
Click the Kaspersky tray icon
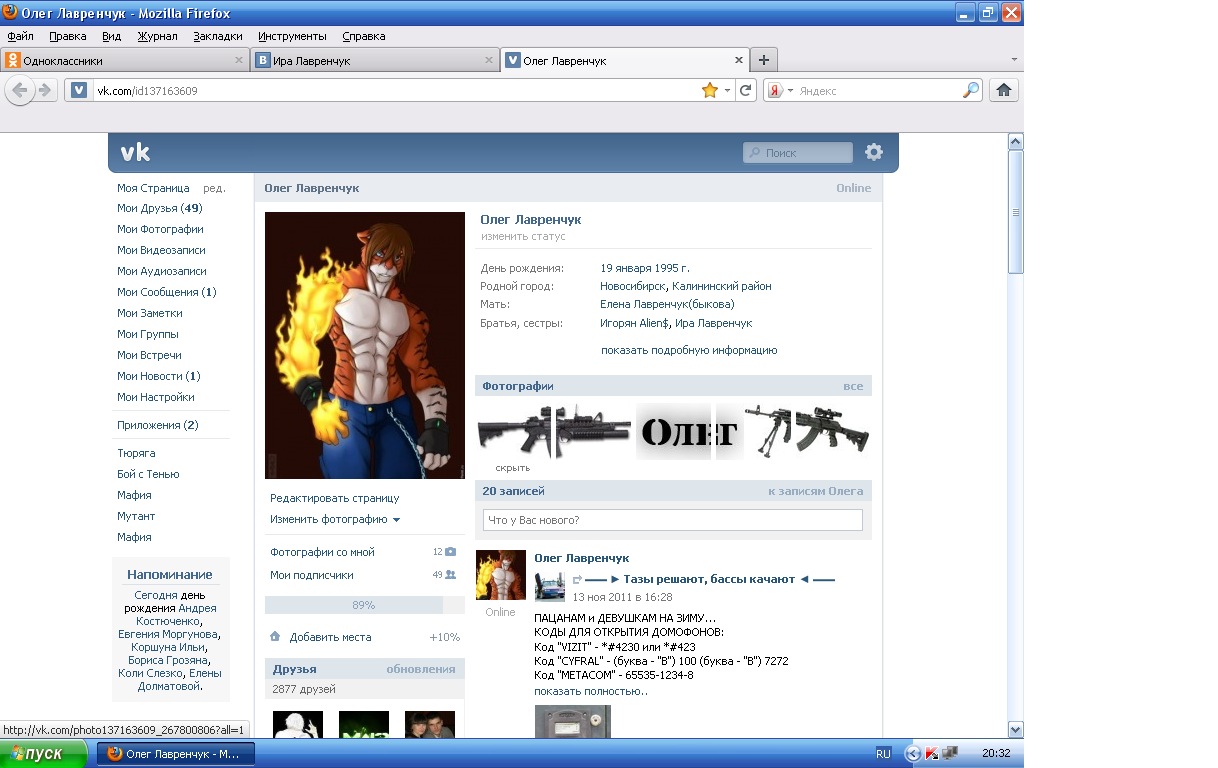pyautogui.click(x=931, y=754)
